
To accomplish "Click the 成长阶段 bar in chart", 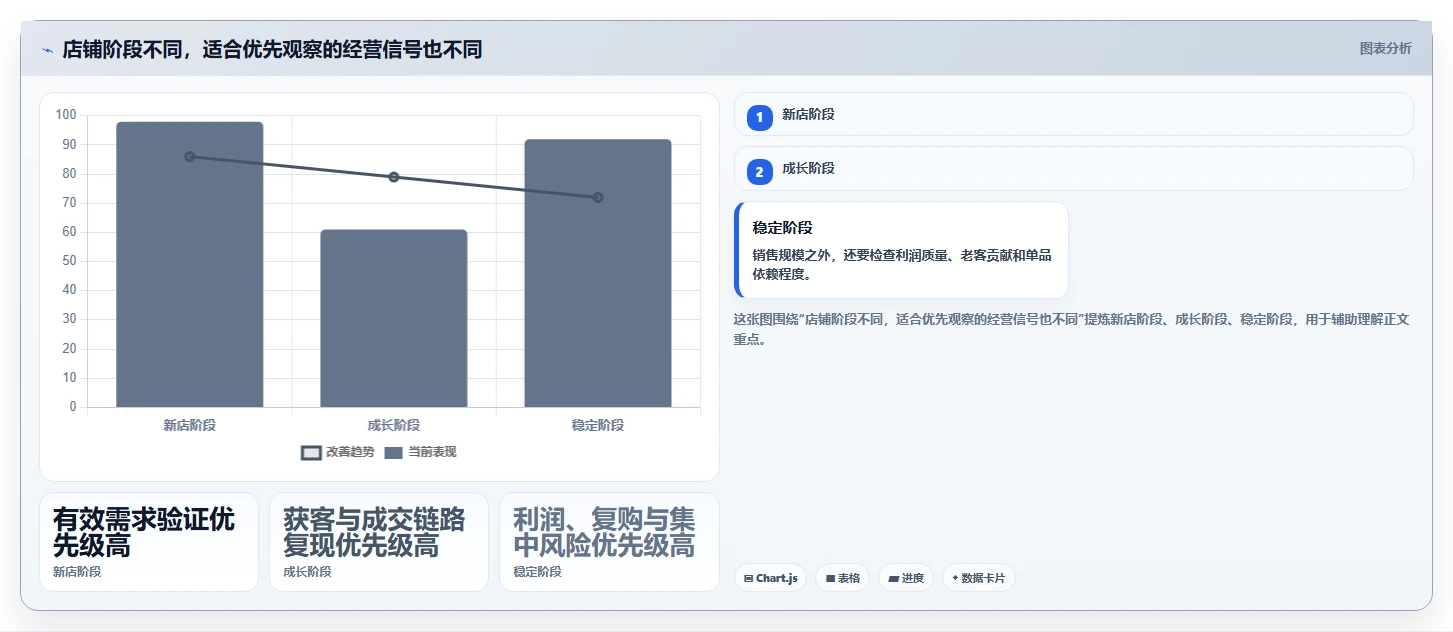I will [x=393, y=318].
